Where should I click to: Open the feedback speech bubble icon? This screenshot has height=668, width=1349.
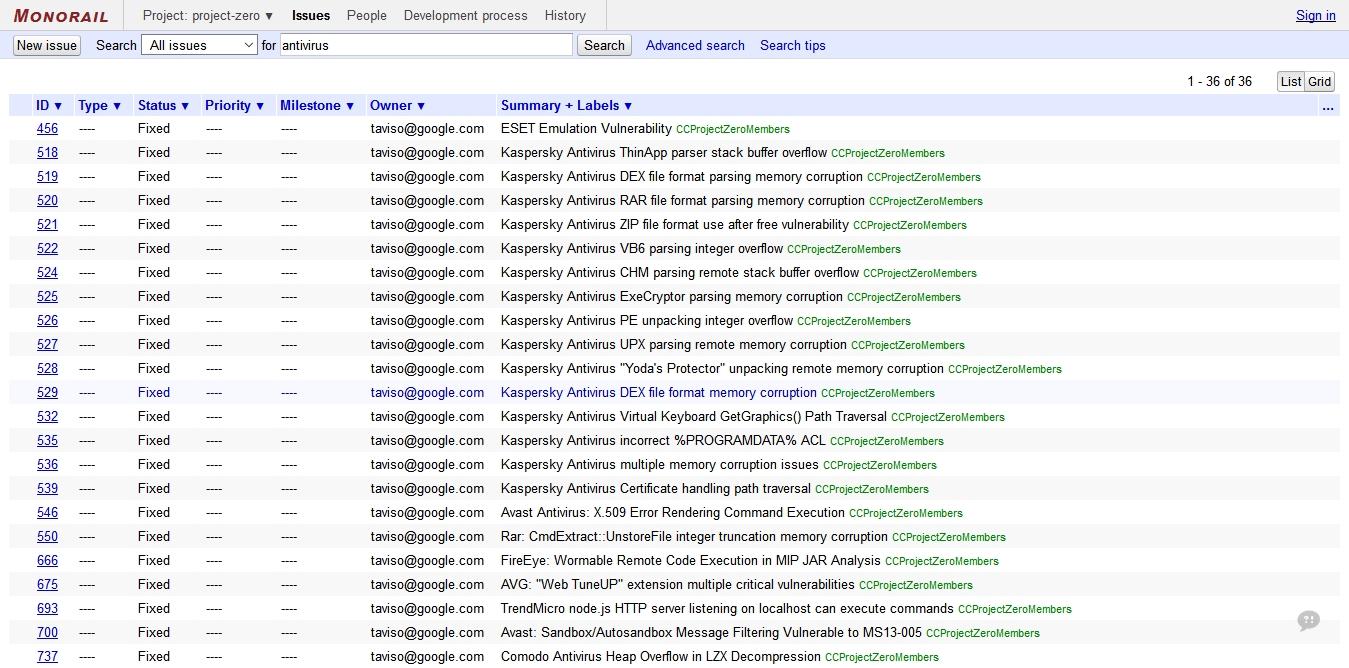[x=1308, y=621]
